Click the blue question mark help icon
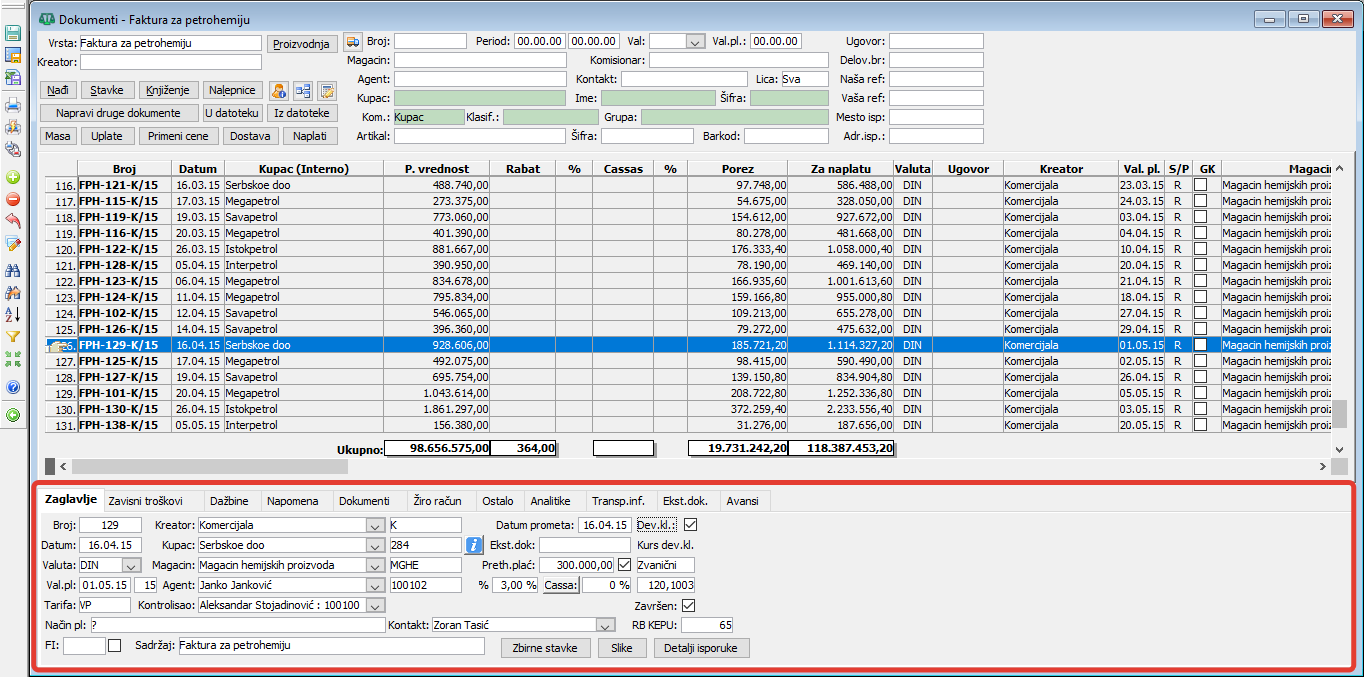The width and height of the screenshot is (1364, 677). pos(13,387)
